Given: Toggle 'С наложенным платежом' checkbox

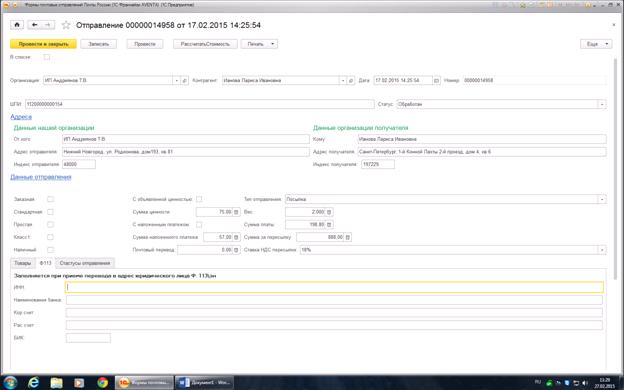Looking at the screenshot, I should tap(199, 224).
